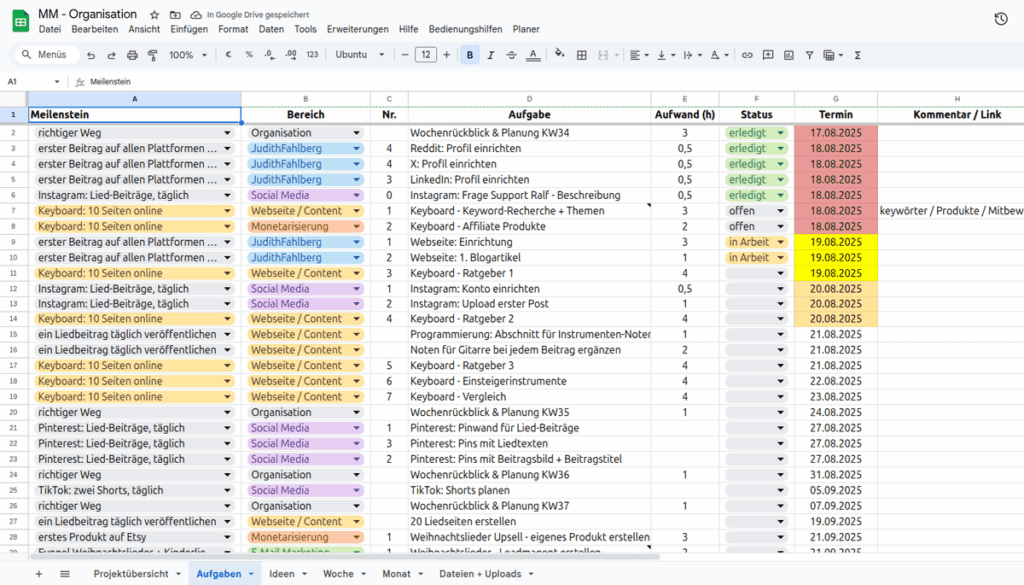The height and width of the screenshot is (585, 1024).
Task: Open the Fill color swatch
Action: (x=560, y=55)
